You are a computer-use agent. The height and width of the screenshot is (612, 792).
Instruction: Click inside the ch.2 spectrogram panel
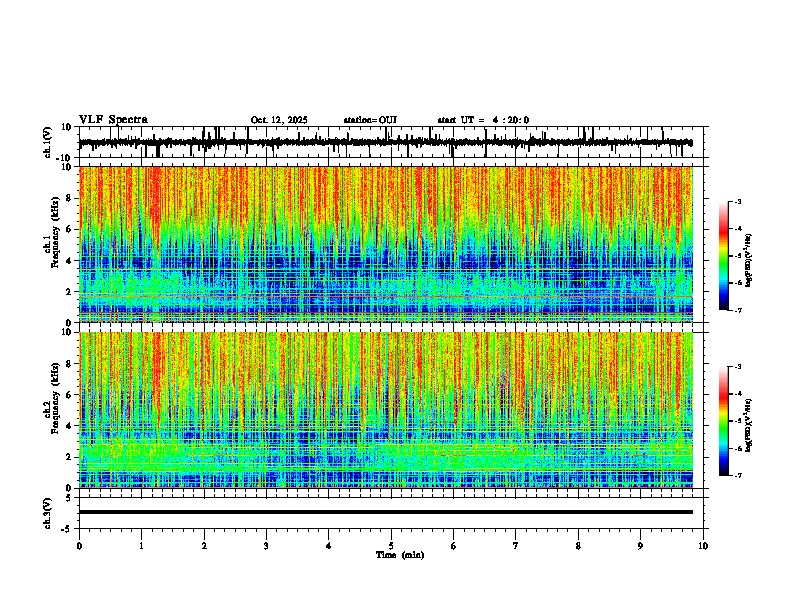click(386, 410)
